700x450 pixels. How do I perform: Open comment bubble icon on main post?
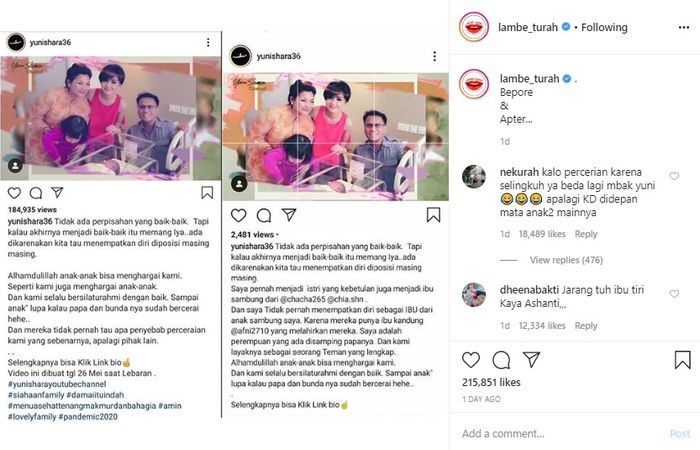[x=501, y=360]
